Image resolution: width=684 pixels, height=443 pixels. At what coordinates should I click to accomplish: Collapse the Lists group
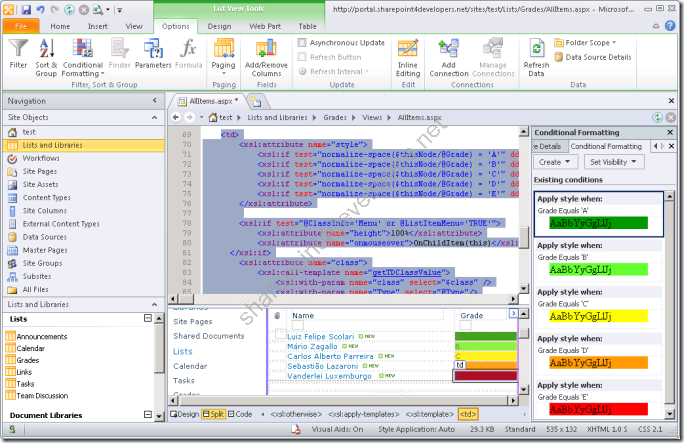click(x=148, y=318)
